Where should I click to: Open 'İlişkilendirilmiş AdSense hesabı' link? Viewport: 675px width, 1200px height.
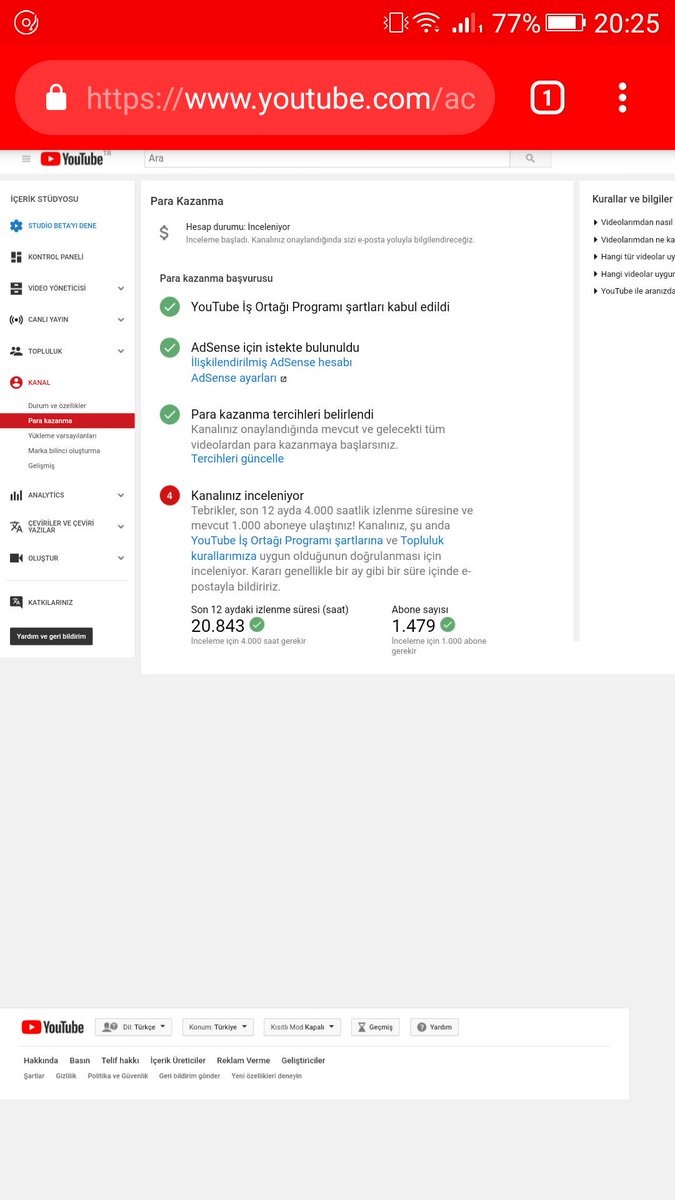271,363
